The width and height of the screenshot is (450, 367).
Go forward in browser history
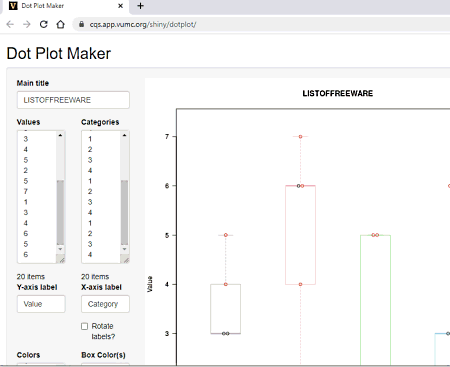click(x=27, y=24)
